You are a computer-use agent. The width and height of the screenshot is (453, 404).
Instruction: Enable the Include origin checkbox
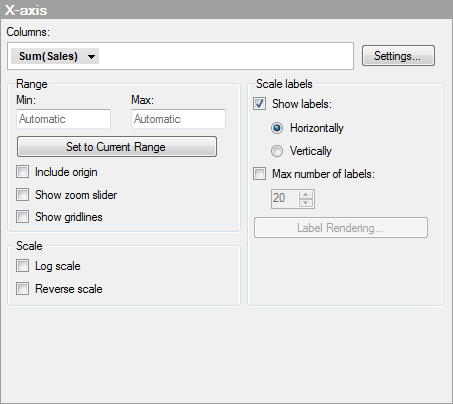pos(22,172)
